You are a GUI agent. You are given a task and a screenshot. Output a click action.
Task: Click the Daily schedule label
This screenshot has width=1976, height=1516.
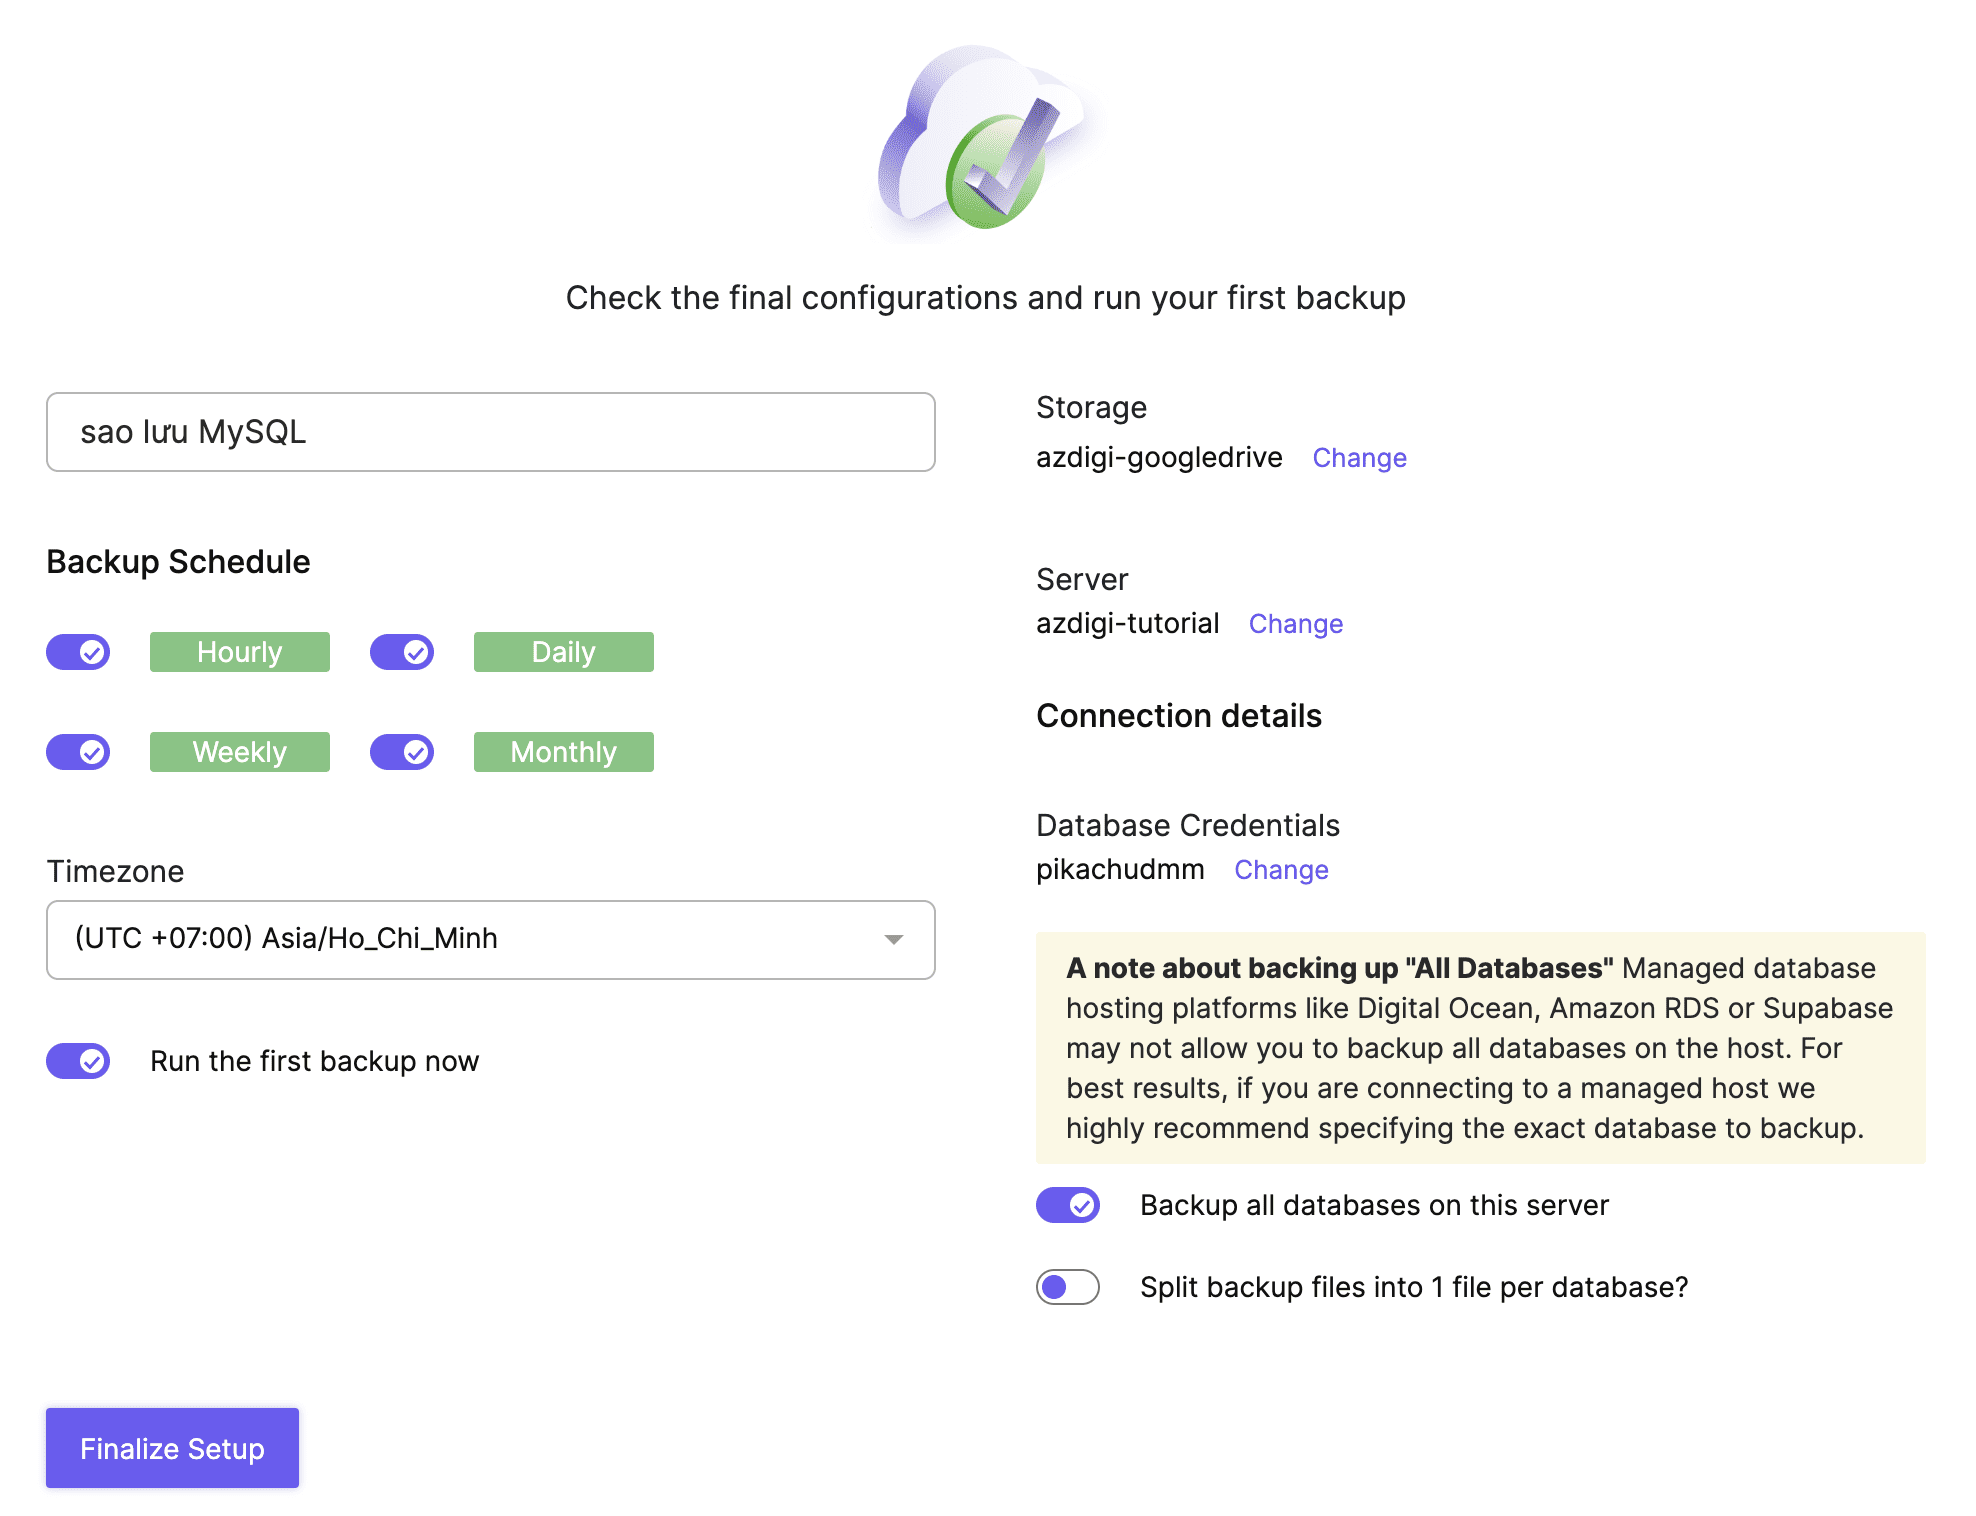click(x=564, y=652)
